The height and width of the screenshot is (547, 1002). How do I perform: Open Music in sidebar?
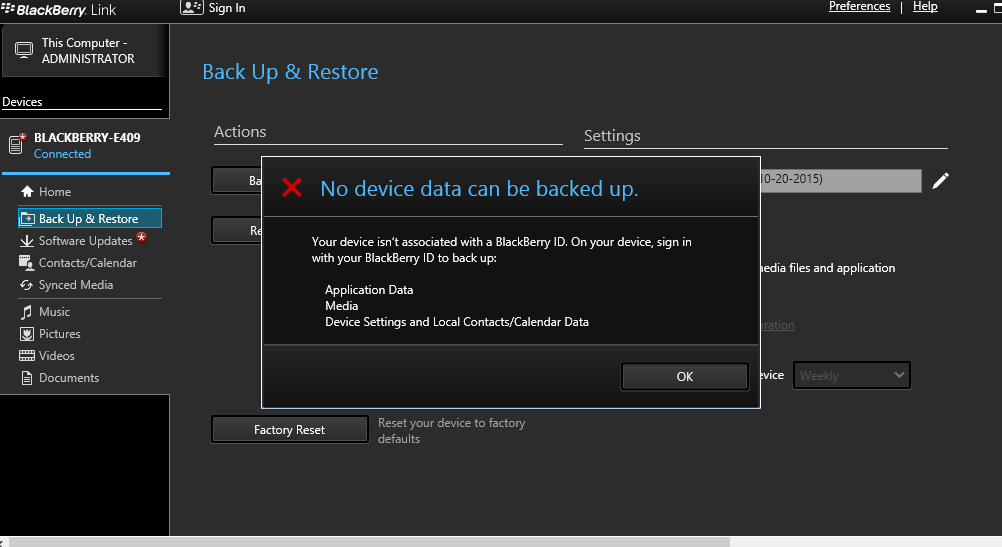point(54,312)
